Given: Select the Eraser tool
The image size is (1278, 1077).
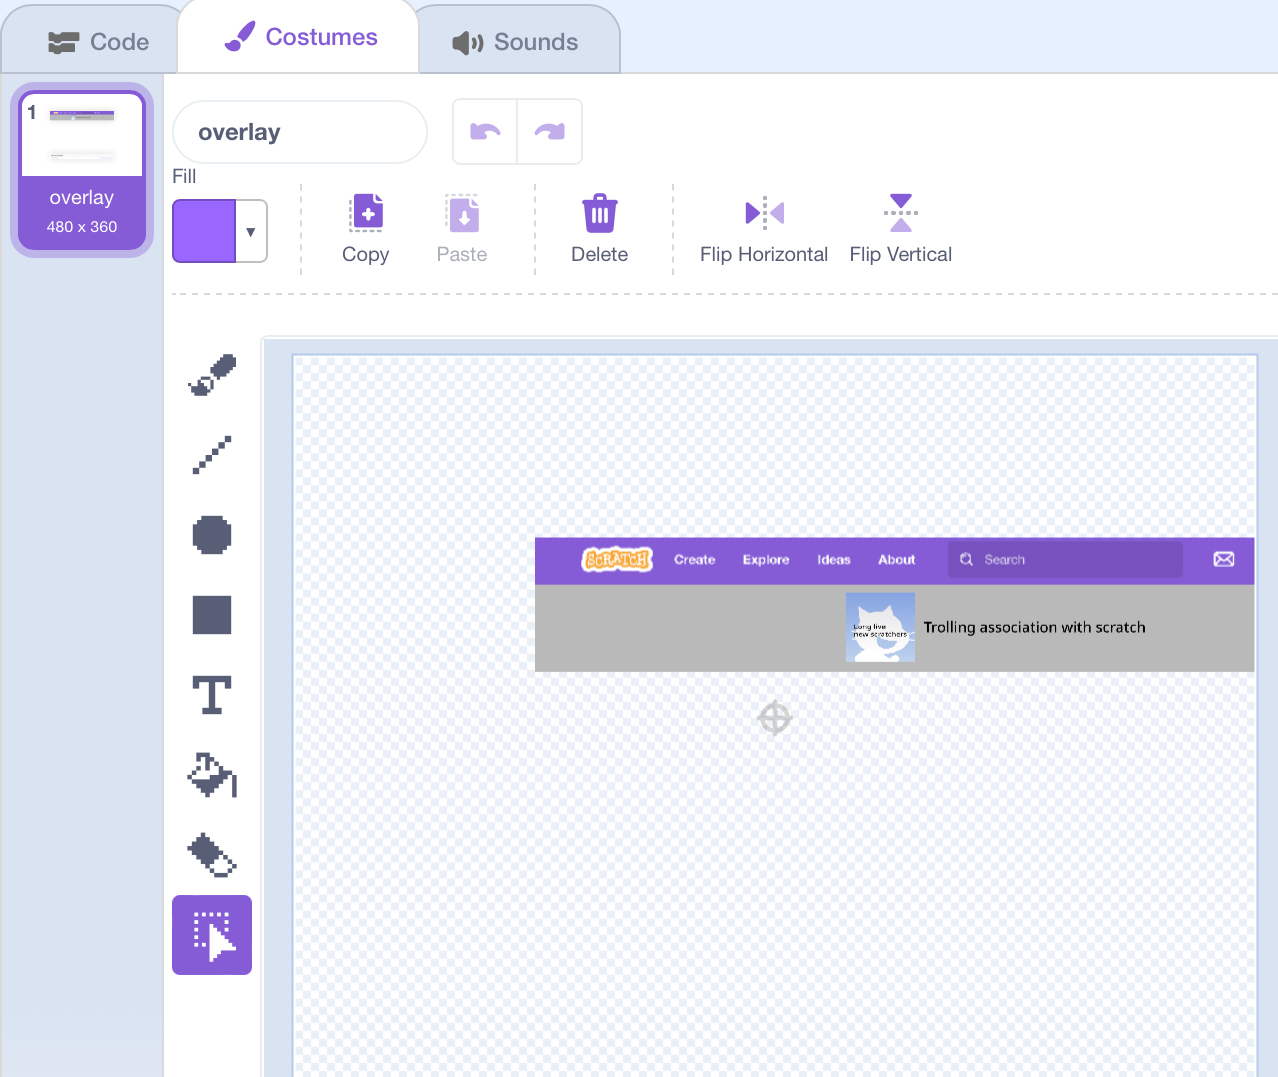Looking at the screenshot, I should [212, 855].
